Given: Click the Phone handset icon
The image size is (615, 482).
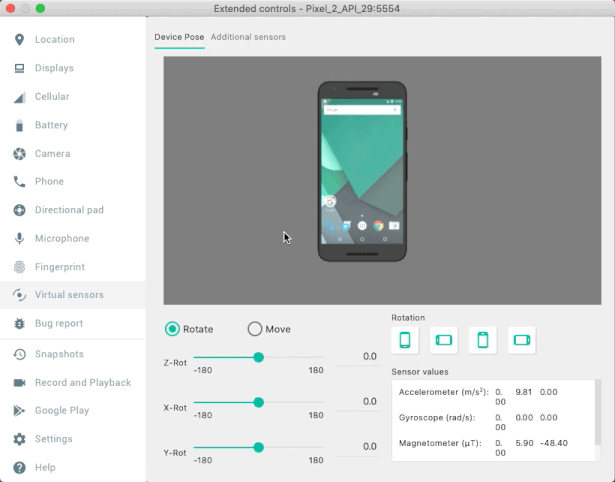Looking at the screenshot, I should (x=19, y=182).
